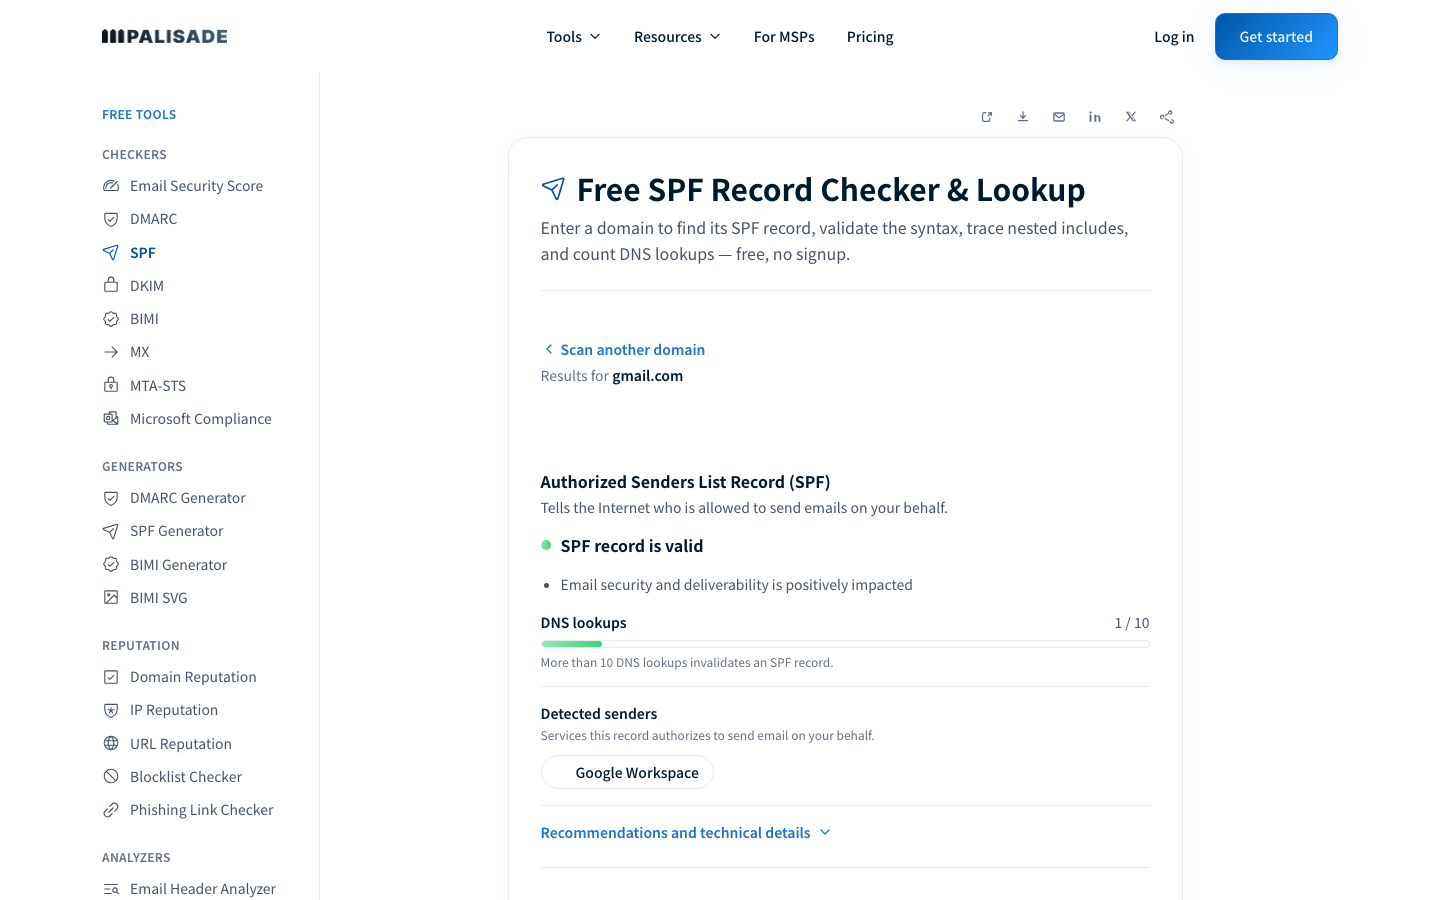Click the Palisade logo
Screen dimensions: 1440x900
click(165, 37)
